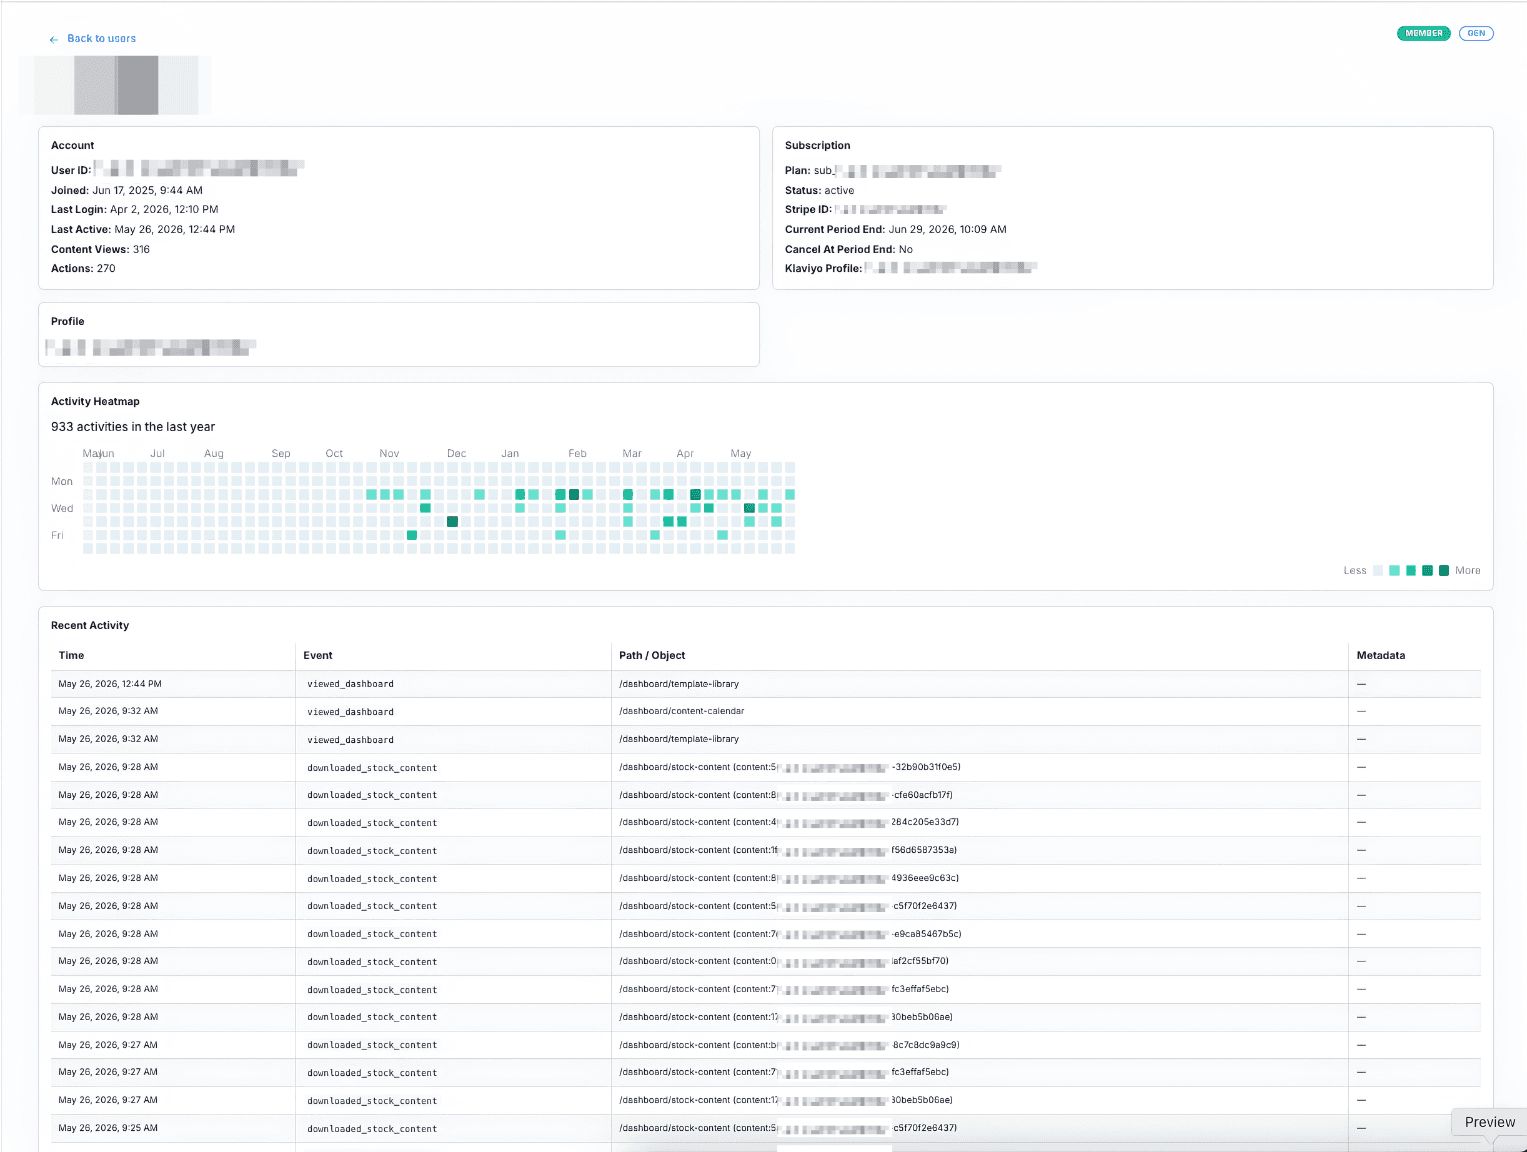Click the dark green December heatmap cell
Image resolution: width=1527 pixels, height=1152 pixels.
tap(452, 521)
